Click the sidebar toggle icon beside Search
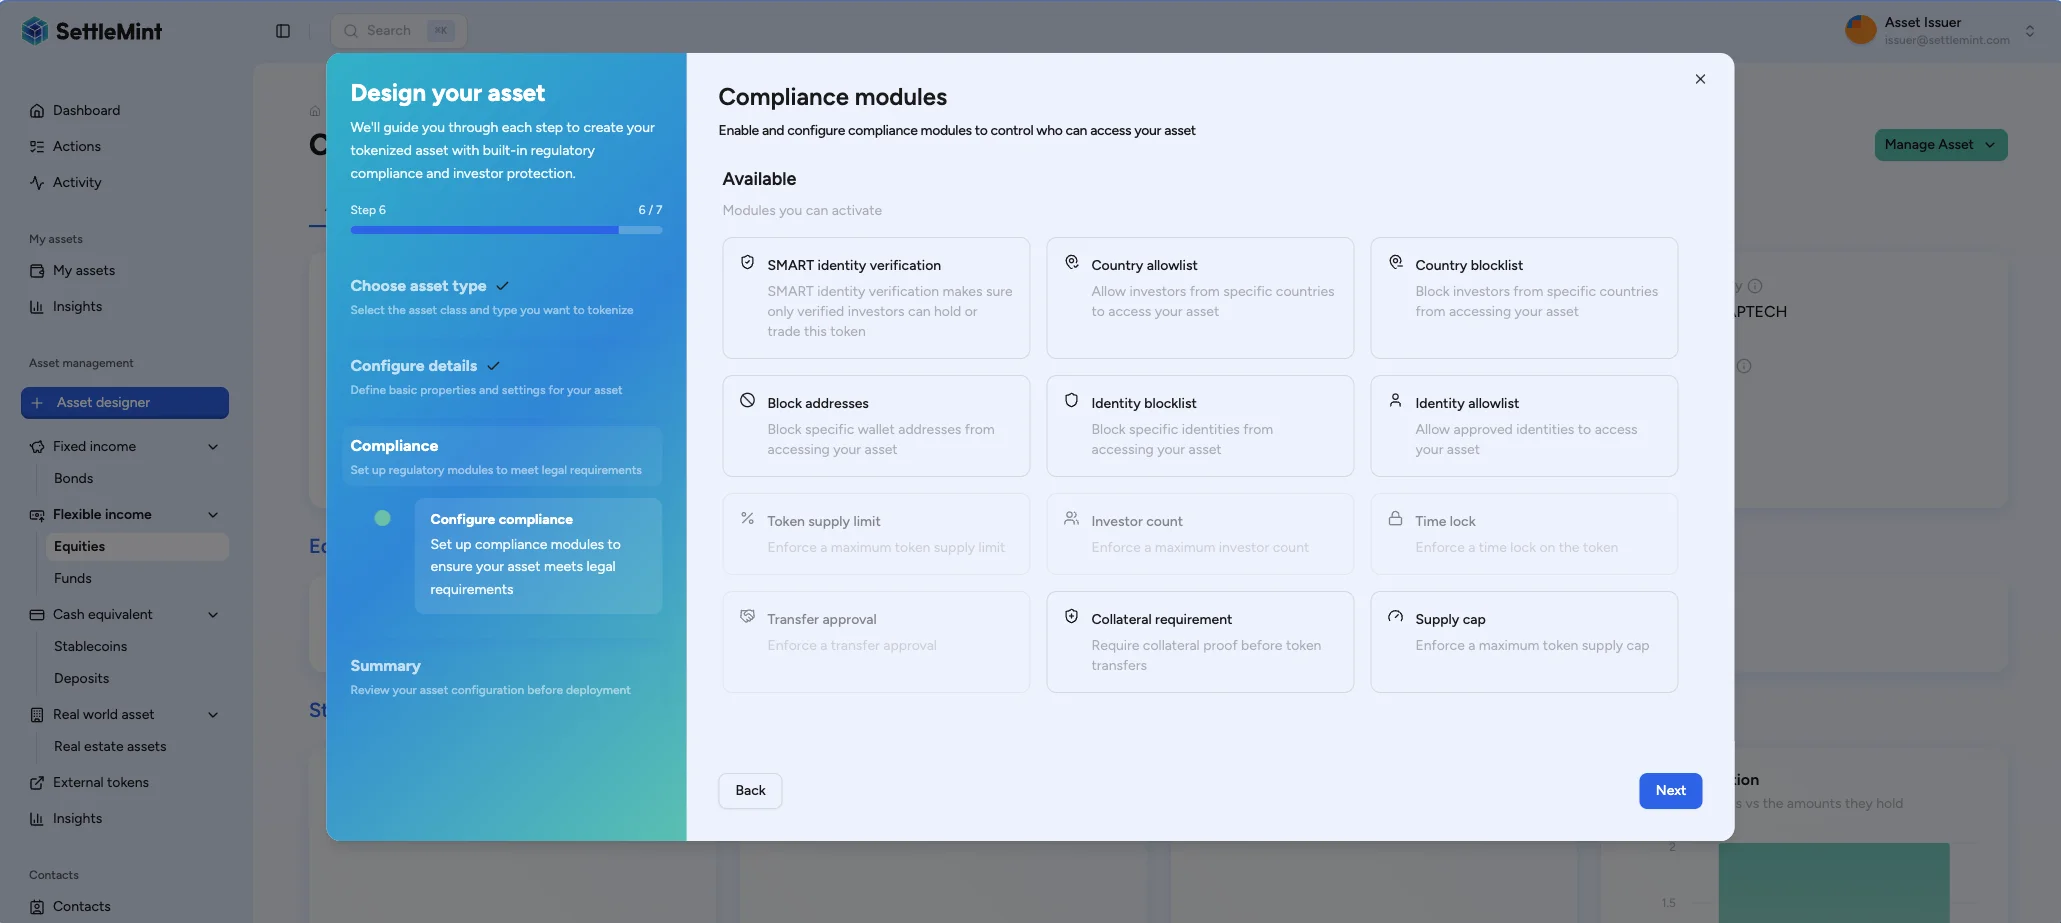The width and height of the screenshot is (2061, 923). coord(283,31)
